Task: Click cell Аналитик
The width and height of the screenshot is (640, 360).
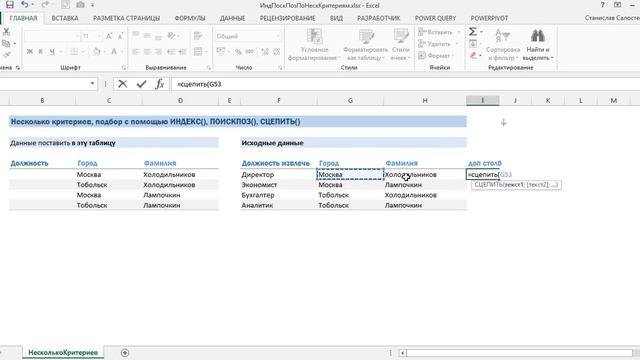Action: (x=278, y=205)
